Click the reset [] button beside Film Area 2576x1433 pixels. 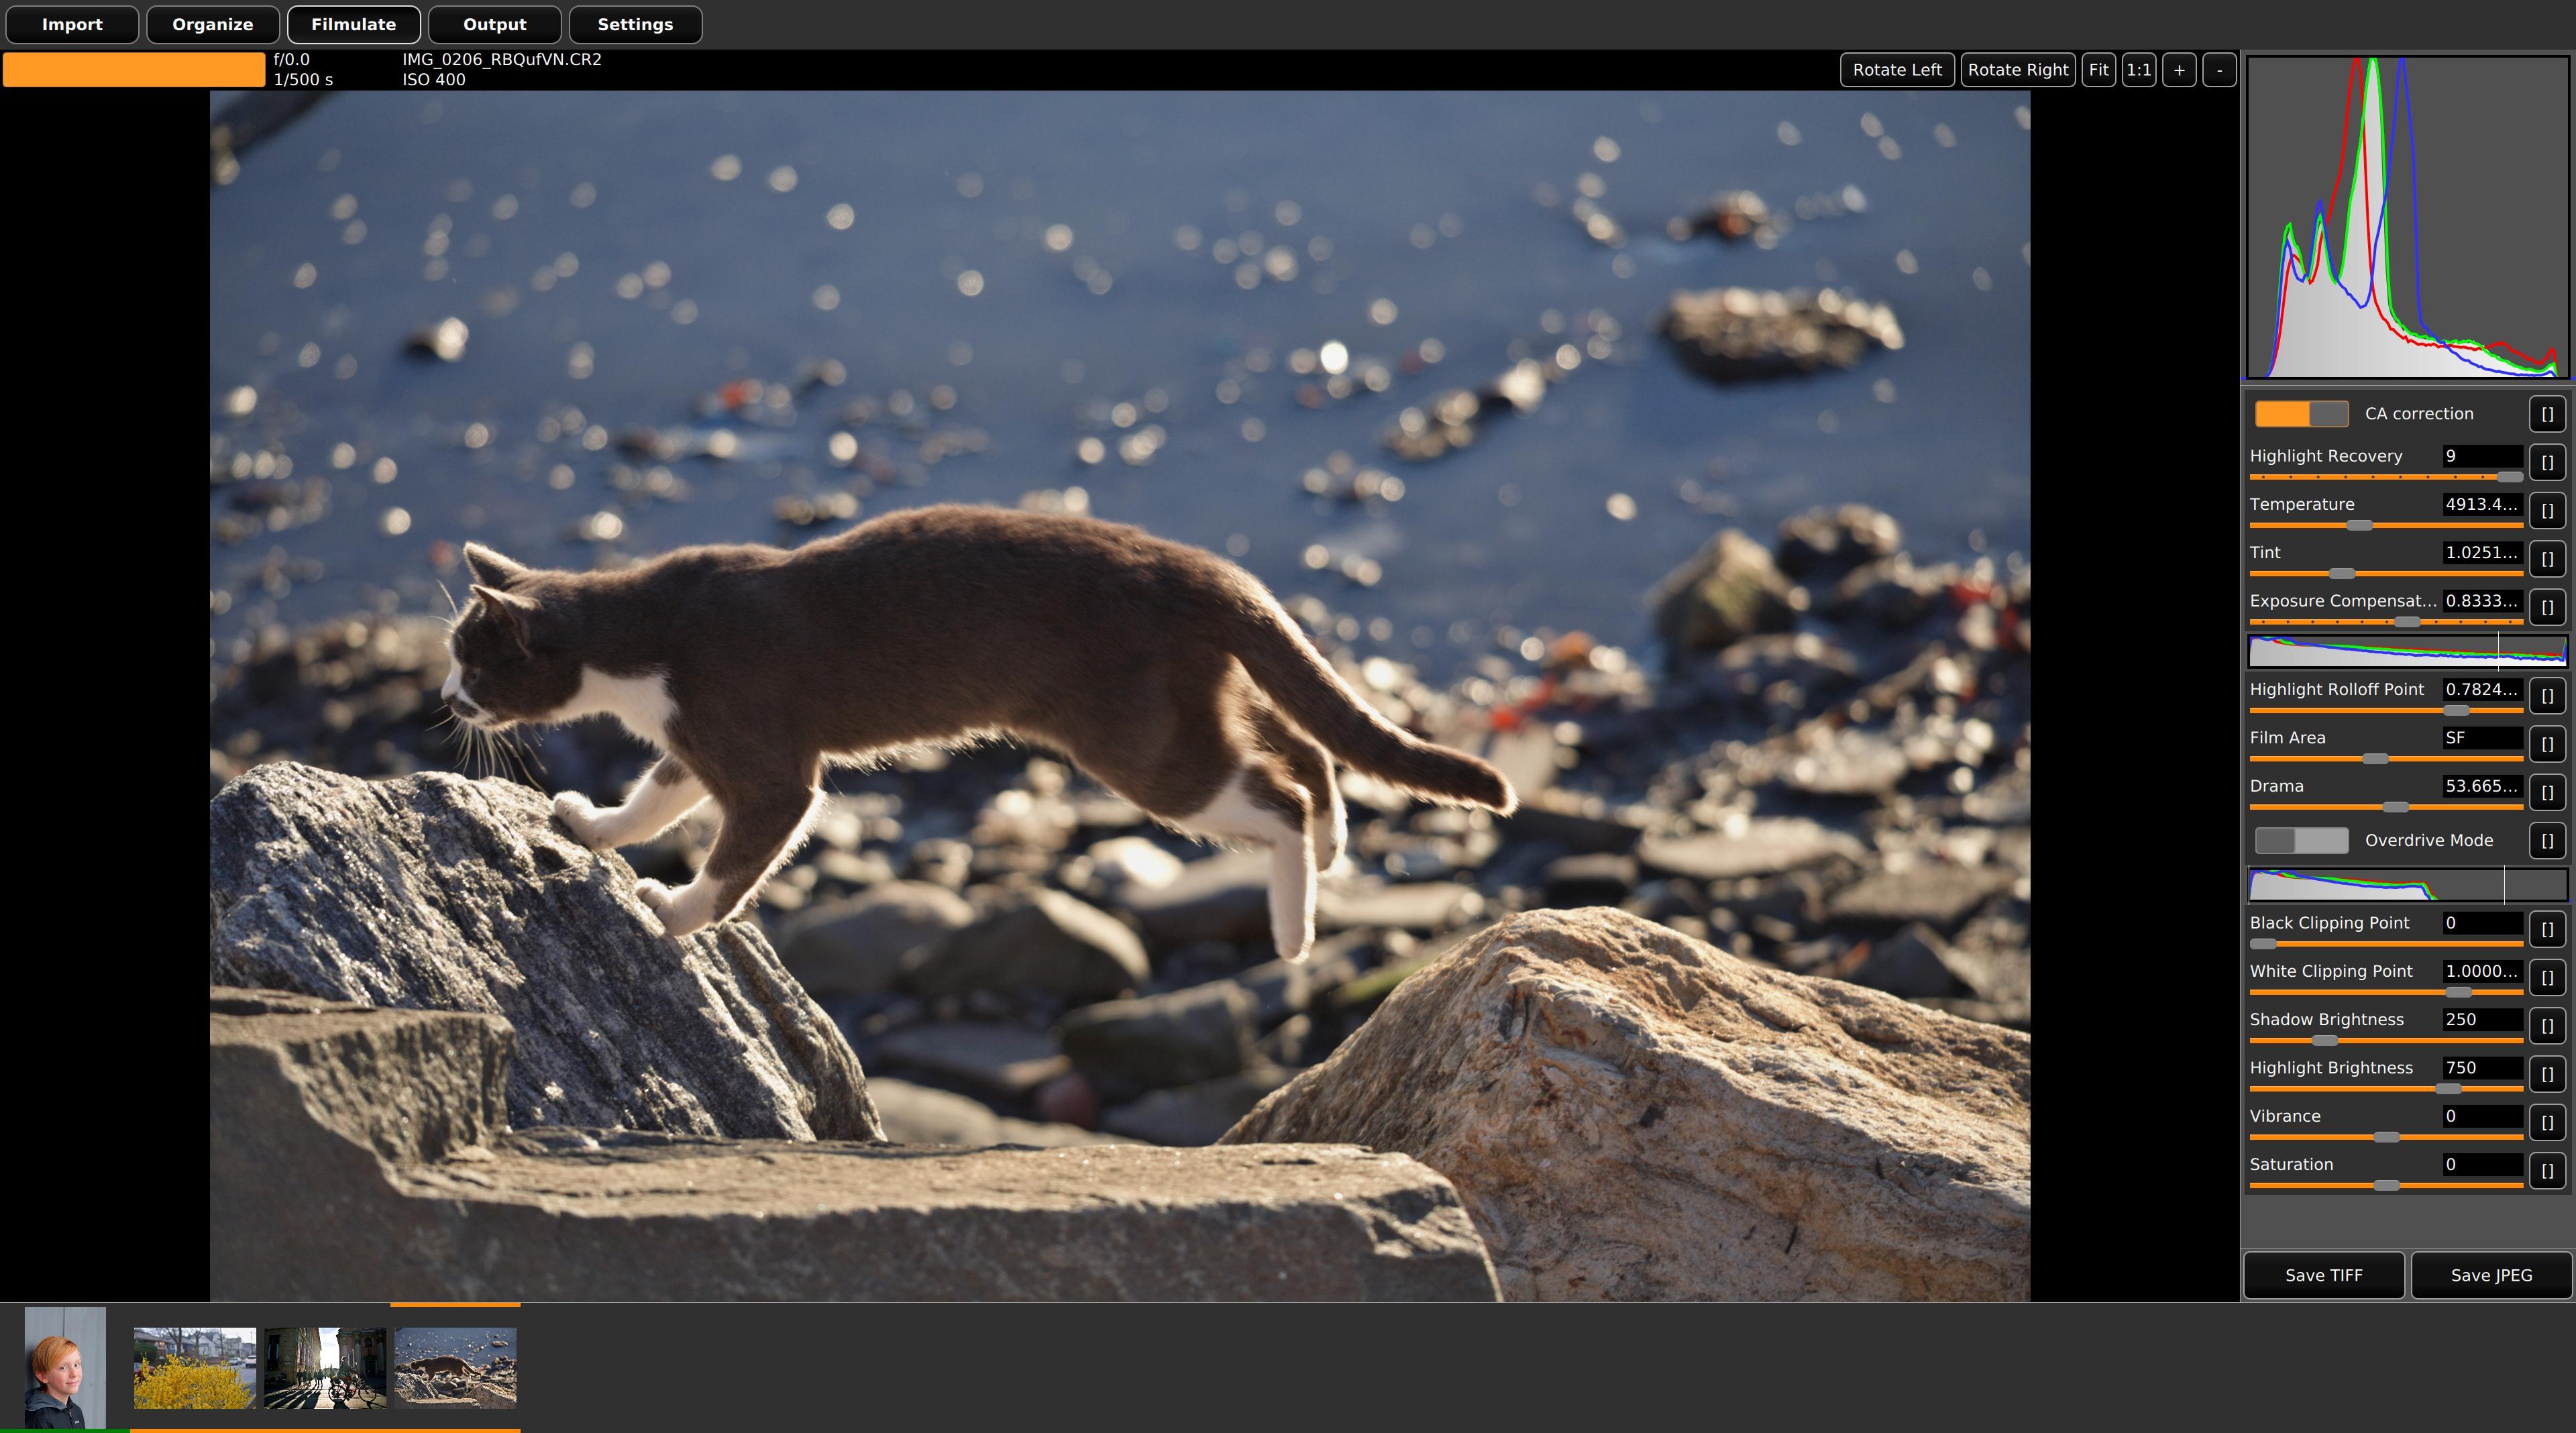(2547, 744)
